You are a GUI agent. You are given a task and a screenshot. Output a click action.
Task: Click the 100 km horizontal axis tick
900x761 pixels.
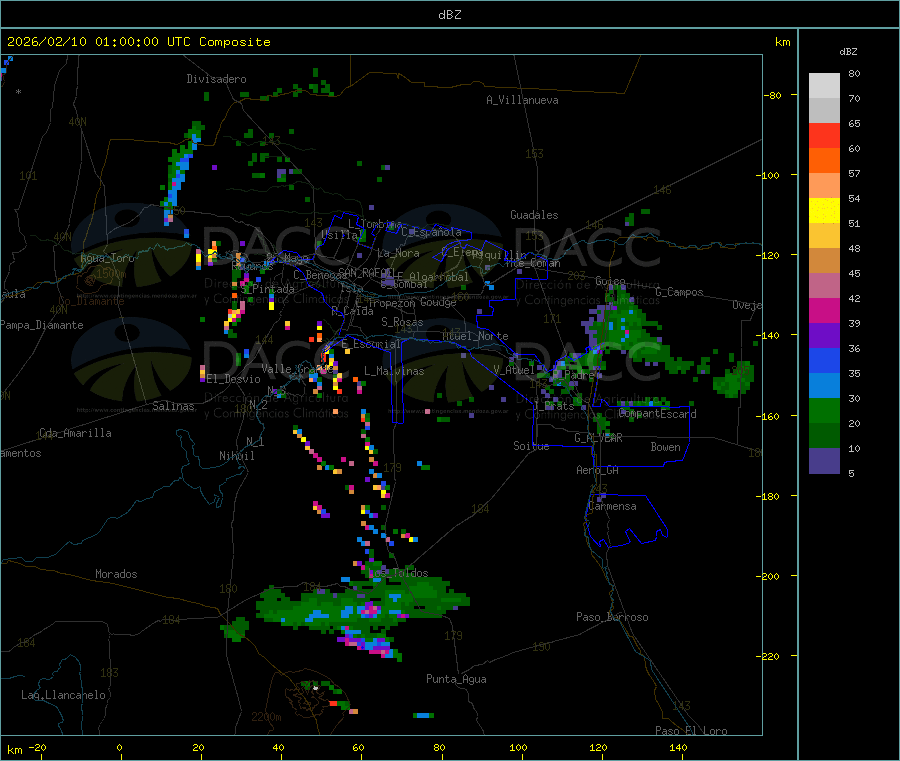coord(518,747)
